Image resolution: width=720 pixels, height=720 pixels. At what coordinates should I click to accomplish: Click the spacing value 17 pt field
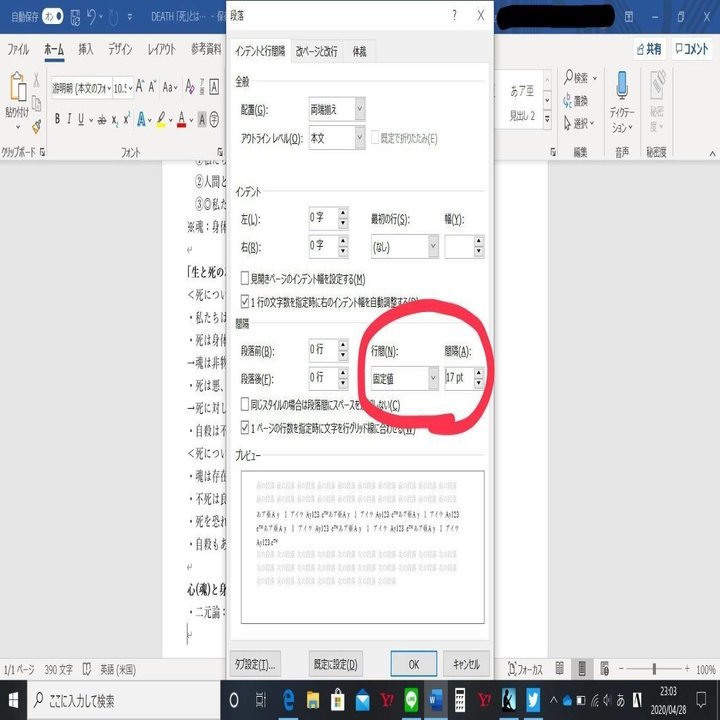point(459,378)
